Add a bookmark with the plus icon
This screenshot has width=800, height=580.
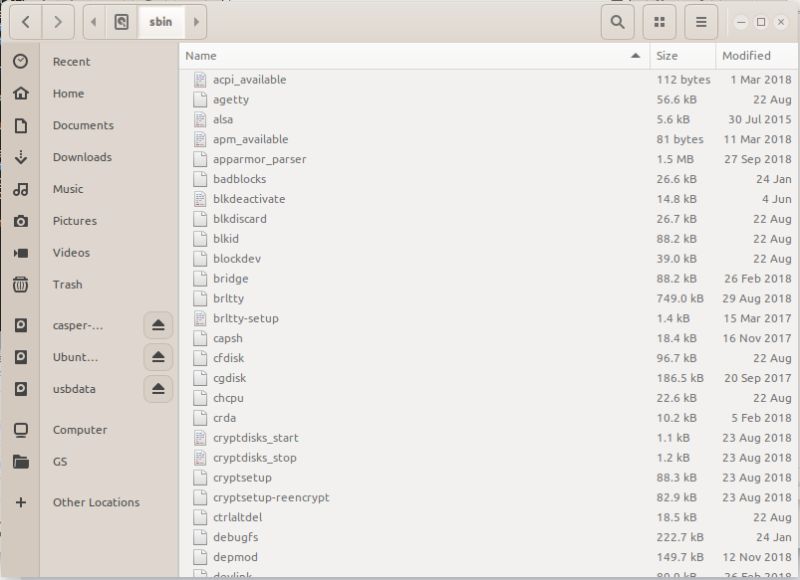pyautogui.click(x=21, y=502)
